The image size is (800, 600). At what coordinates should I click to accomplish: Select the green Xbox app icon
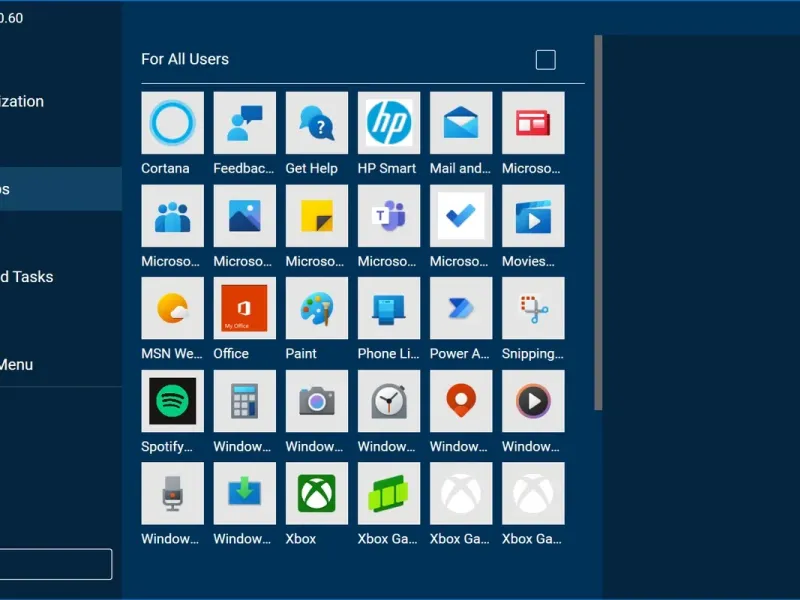(317, 493)
